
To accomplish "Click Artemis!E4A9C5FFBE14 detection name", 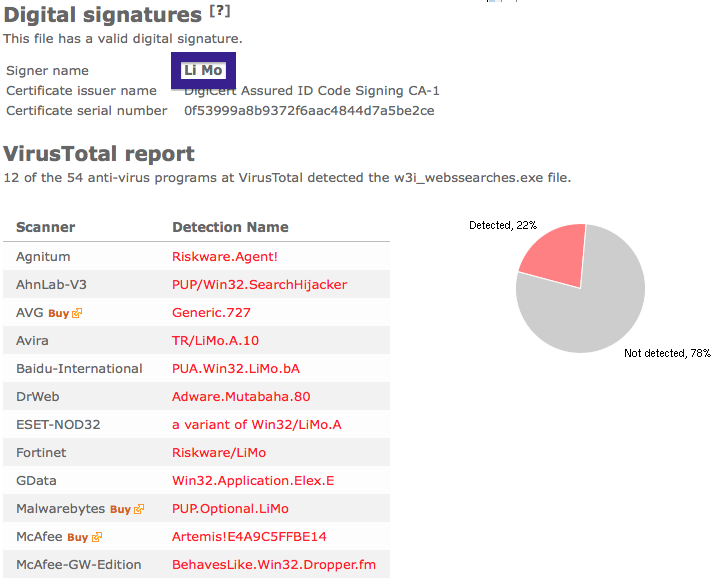I will coord(249,537).
